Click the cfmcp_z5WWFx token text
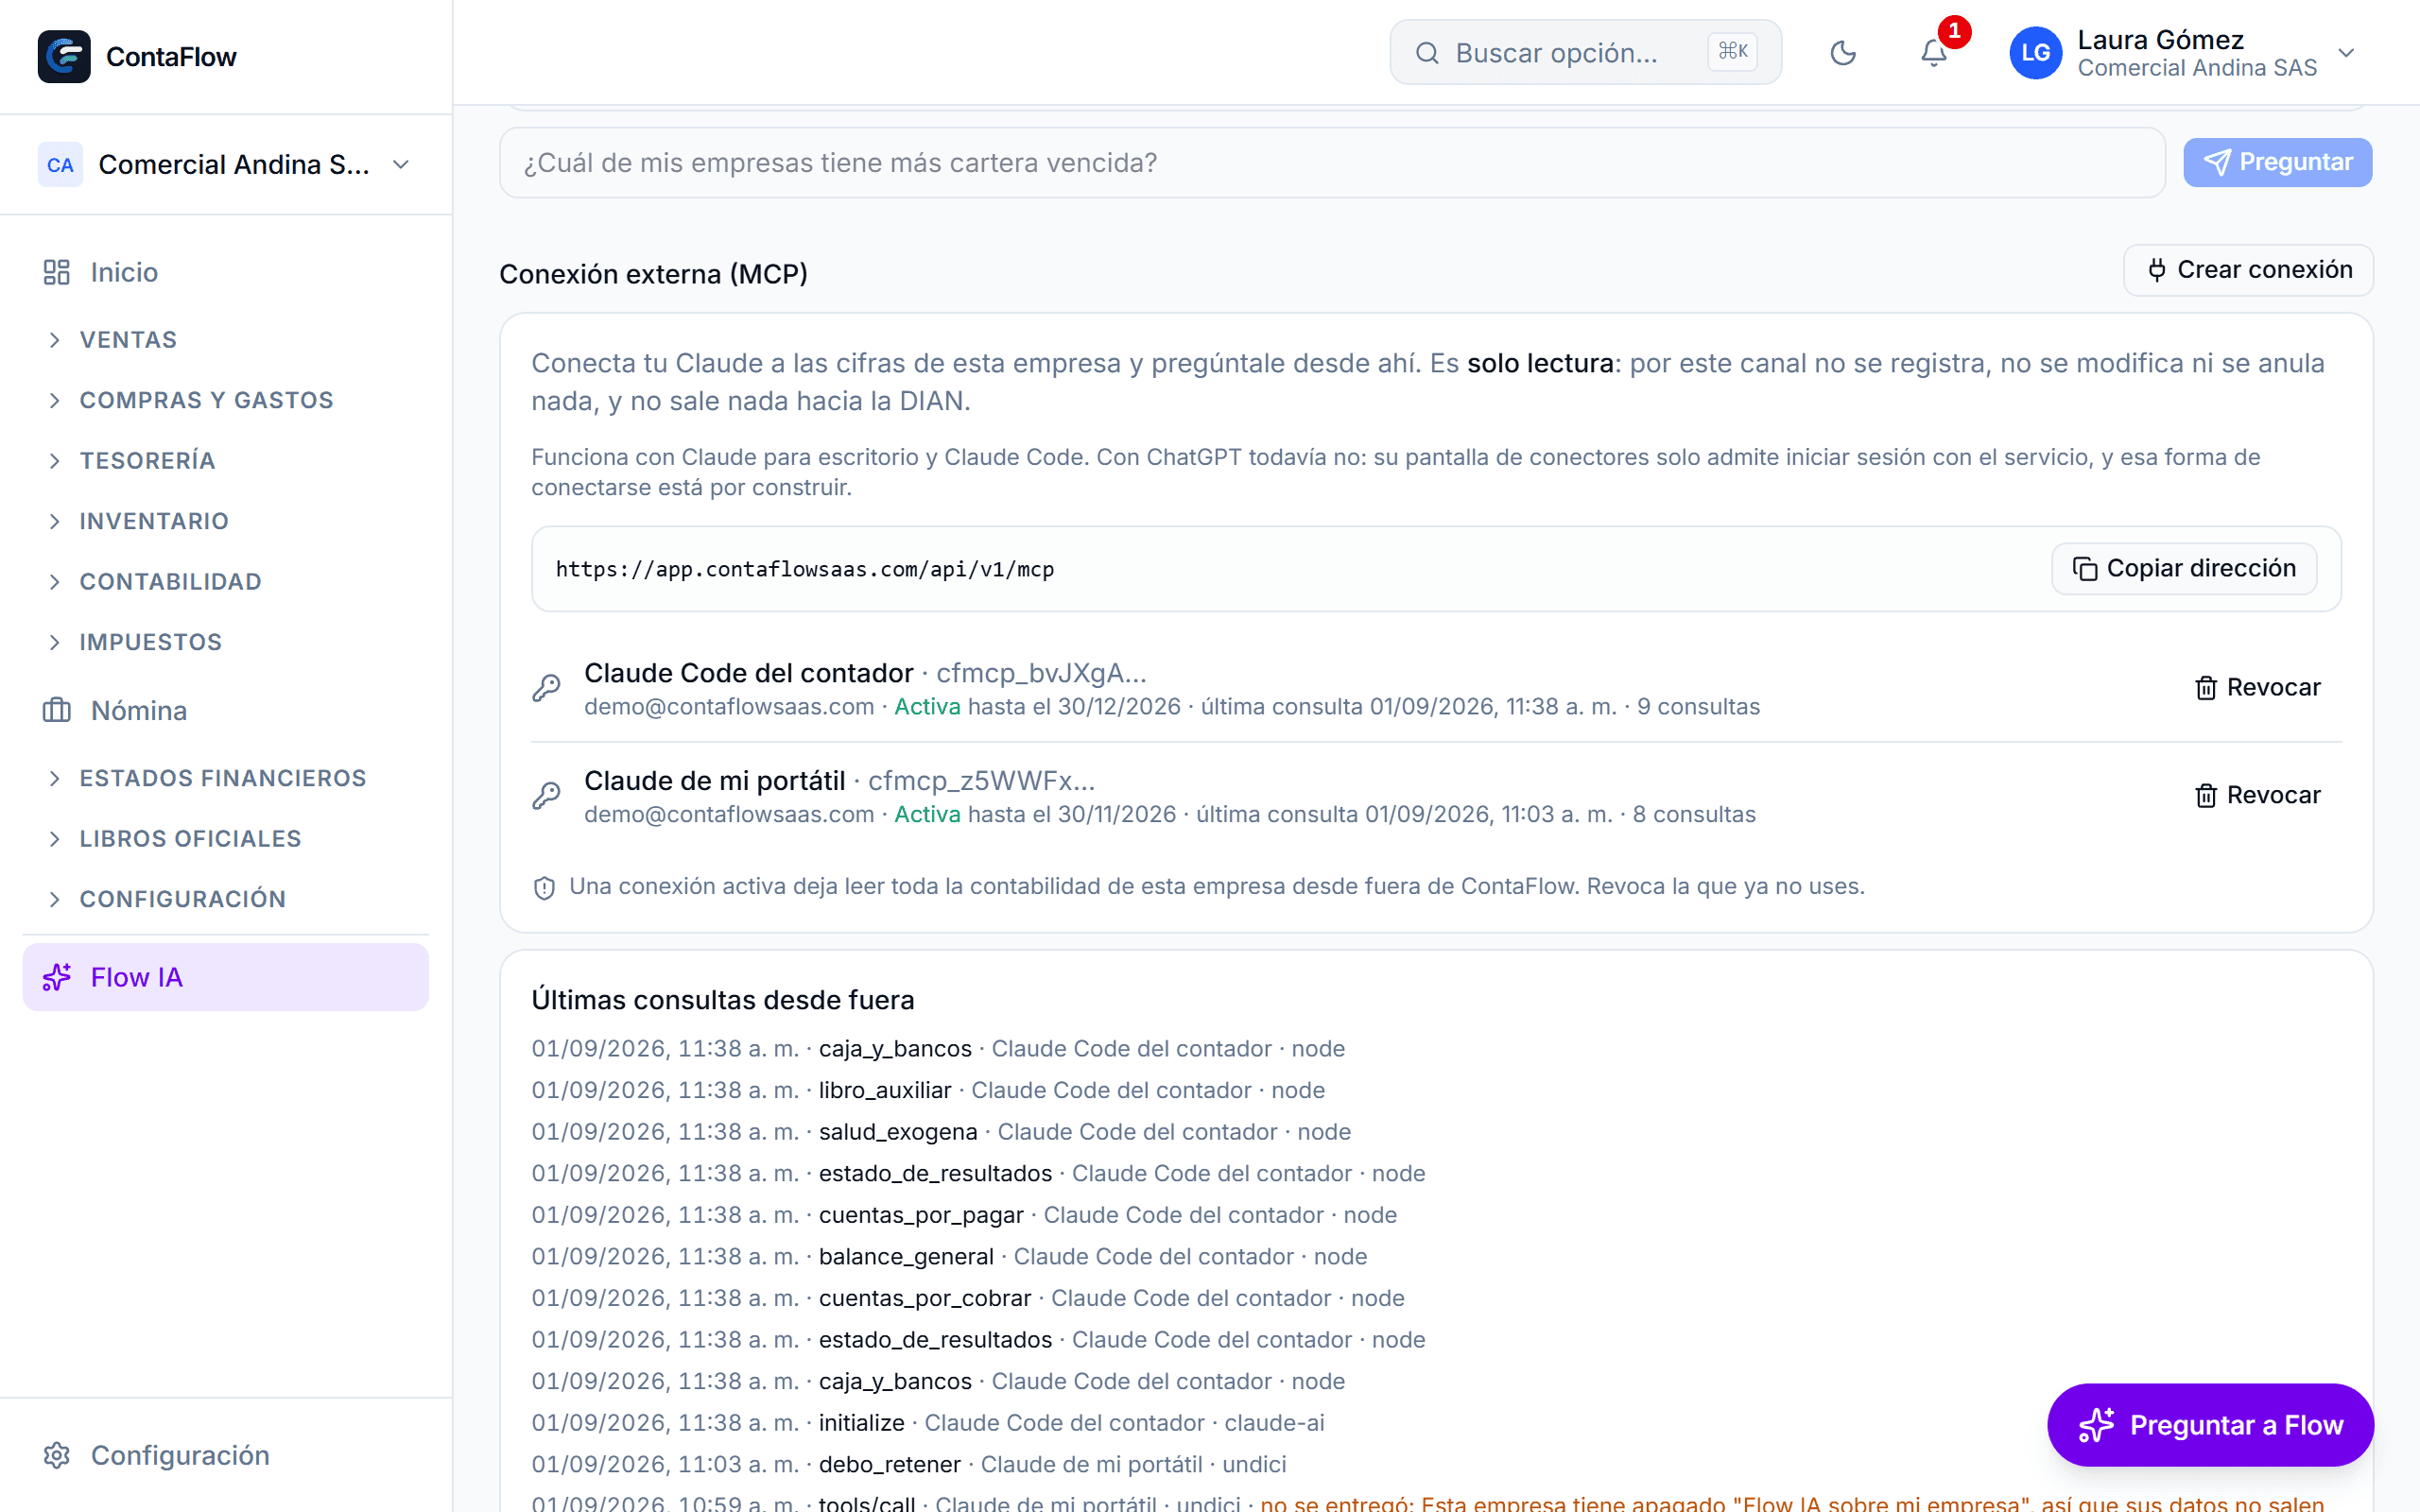The image size is (2420, 1512). tap(981, 781)
